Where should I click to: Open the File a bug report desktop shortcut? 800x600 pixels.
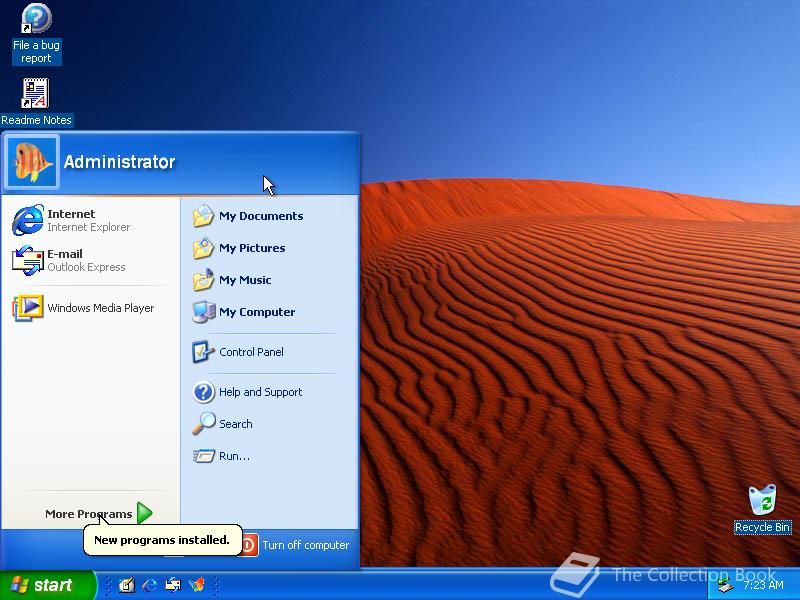36,33
